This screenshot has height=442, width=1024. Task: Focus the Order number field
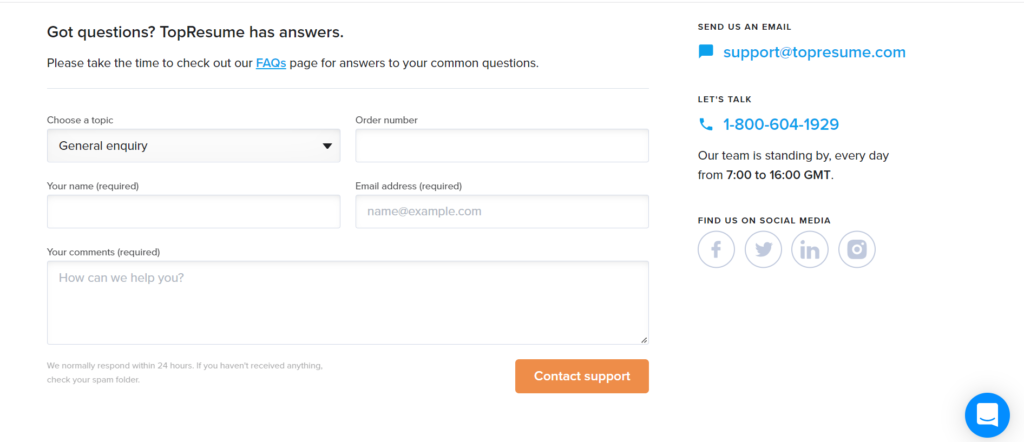[502, 146]
